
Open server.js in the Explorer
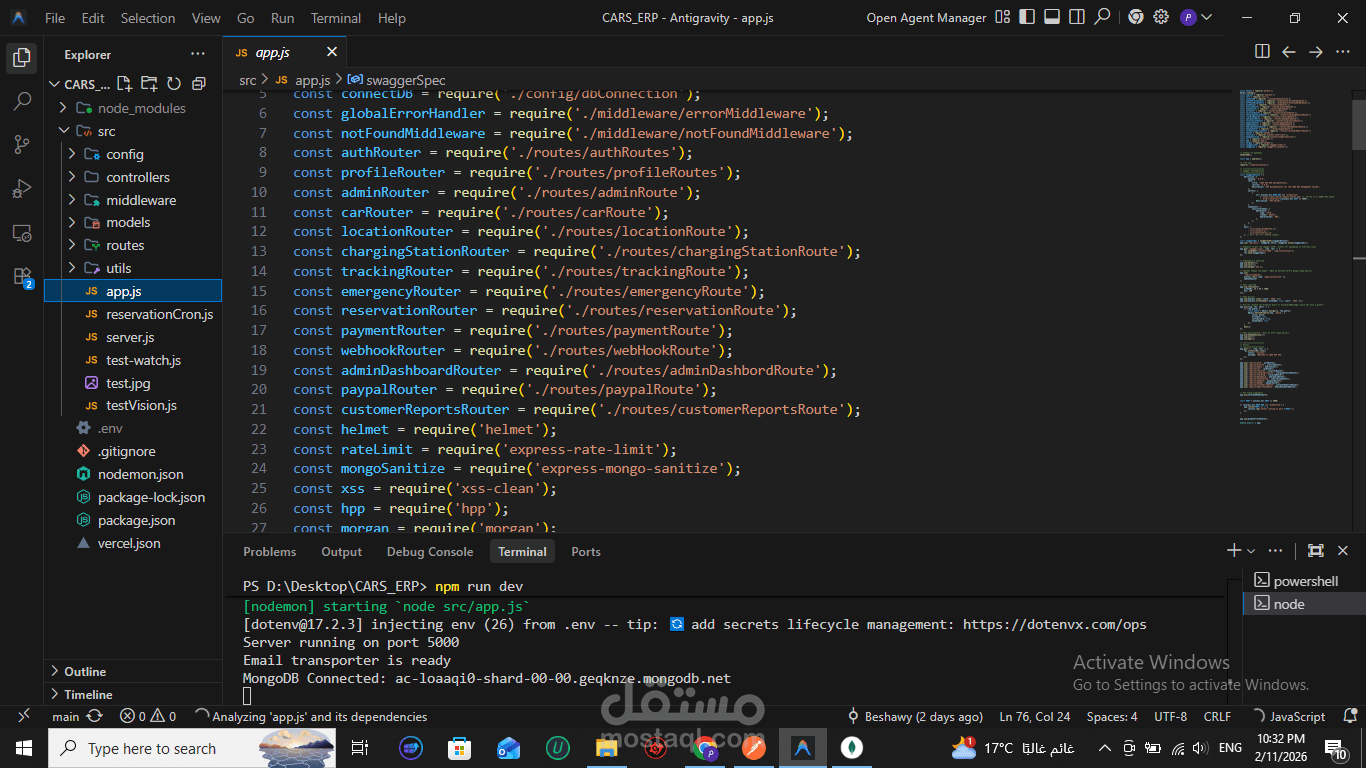(132, 337)
